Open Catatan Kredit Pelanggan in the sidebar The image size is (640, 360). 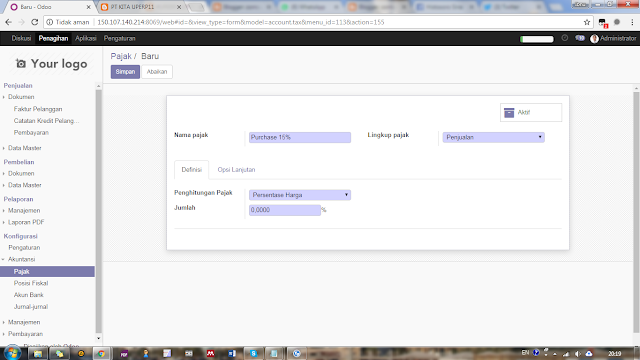point(46,121)
